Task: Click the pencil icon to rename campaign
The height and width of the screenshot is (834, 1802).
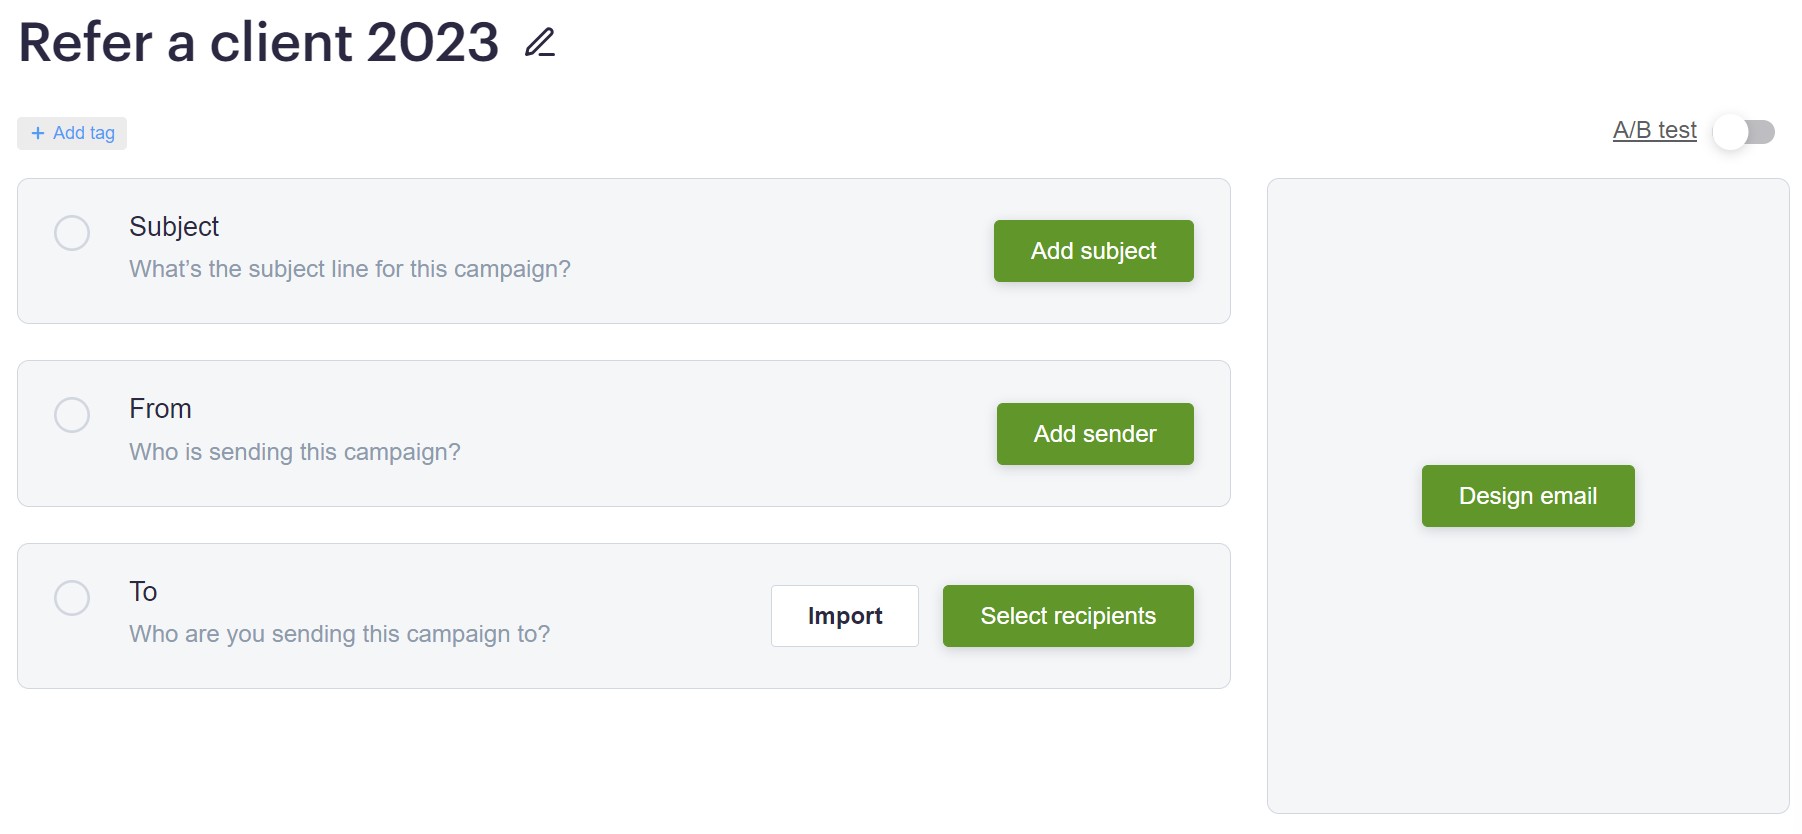Action: point(540,43)
